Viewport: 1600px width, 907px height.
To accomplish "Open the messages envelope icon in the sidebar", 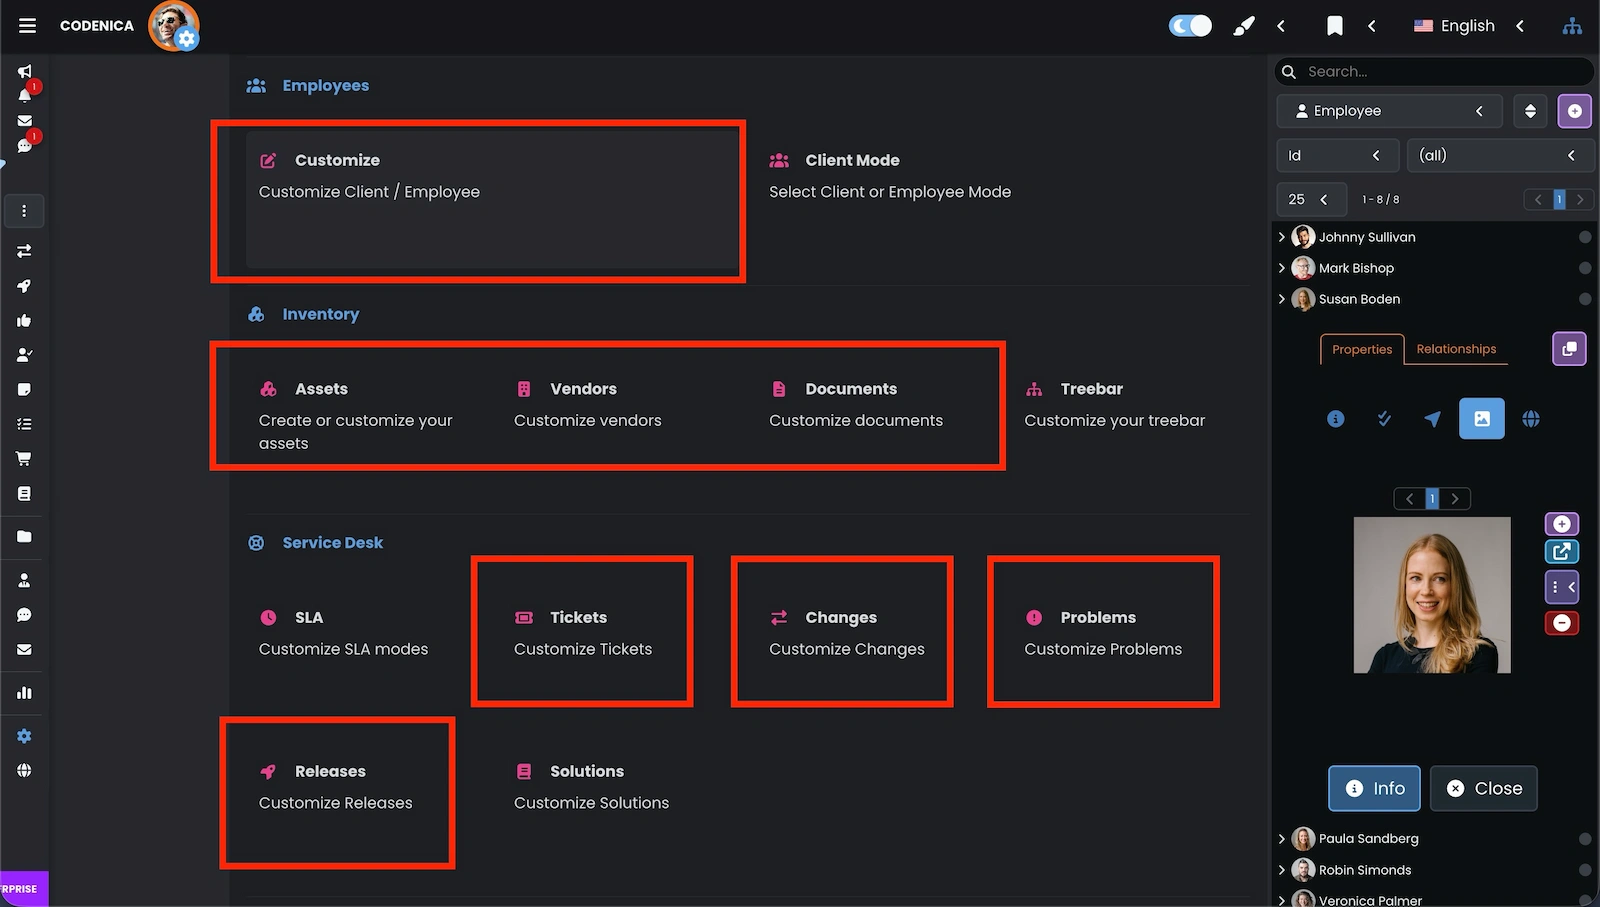I will (x=24, y=121).
